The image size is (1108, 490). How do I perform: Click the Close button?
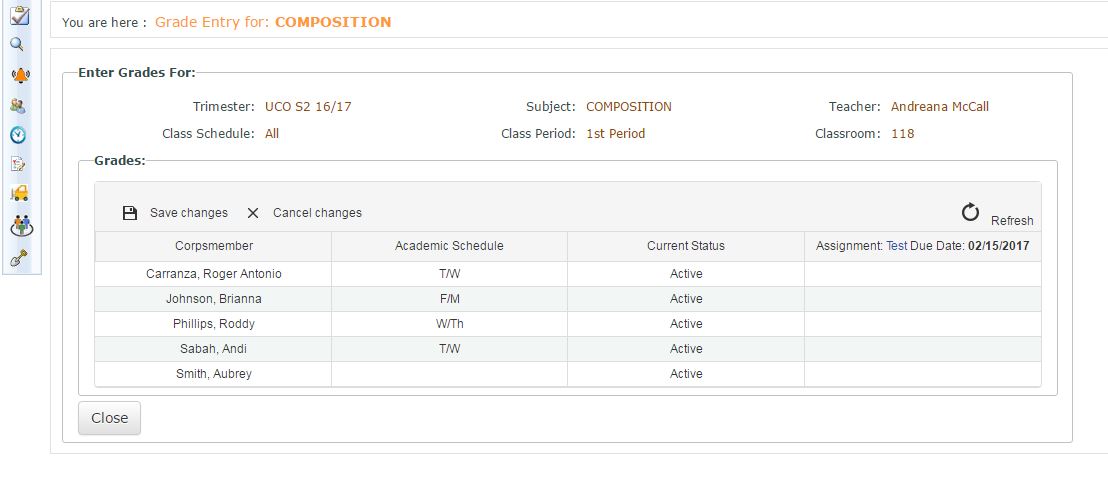click(x=109, y=418)
